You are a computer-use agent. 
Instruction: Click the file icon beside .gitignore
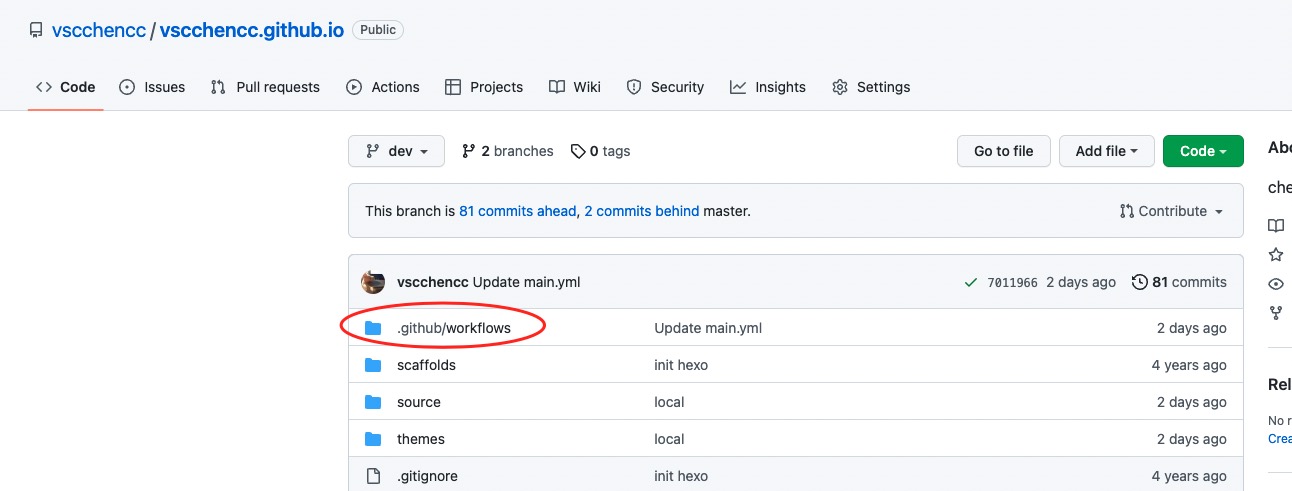pos(373,476)
